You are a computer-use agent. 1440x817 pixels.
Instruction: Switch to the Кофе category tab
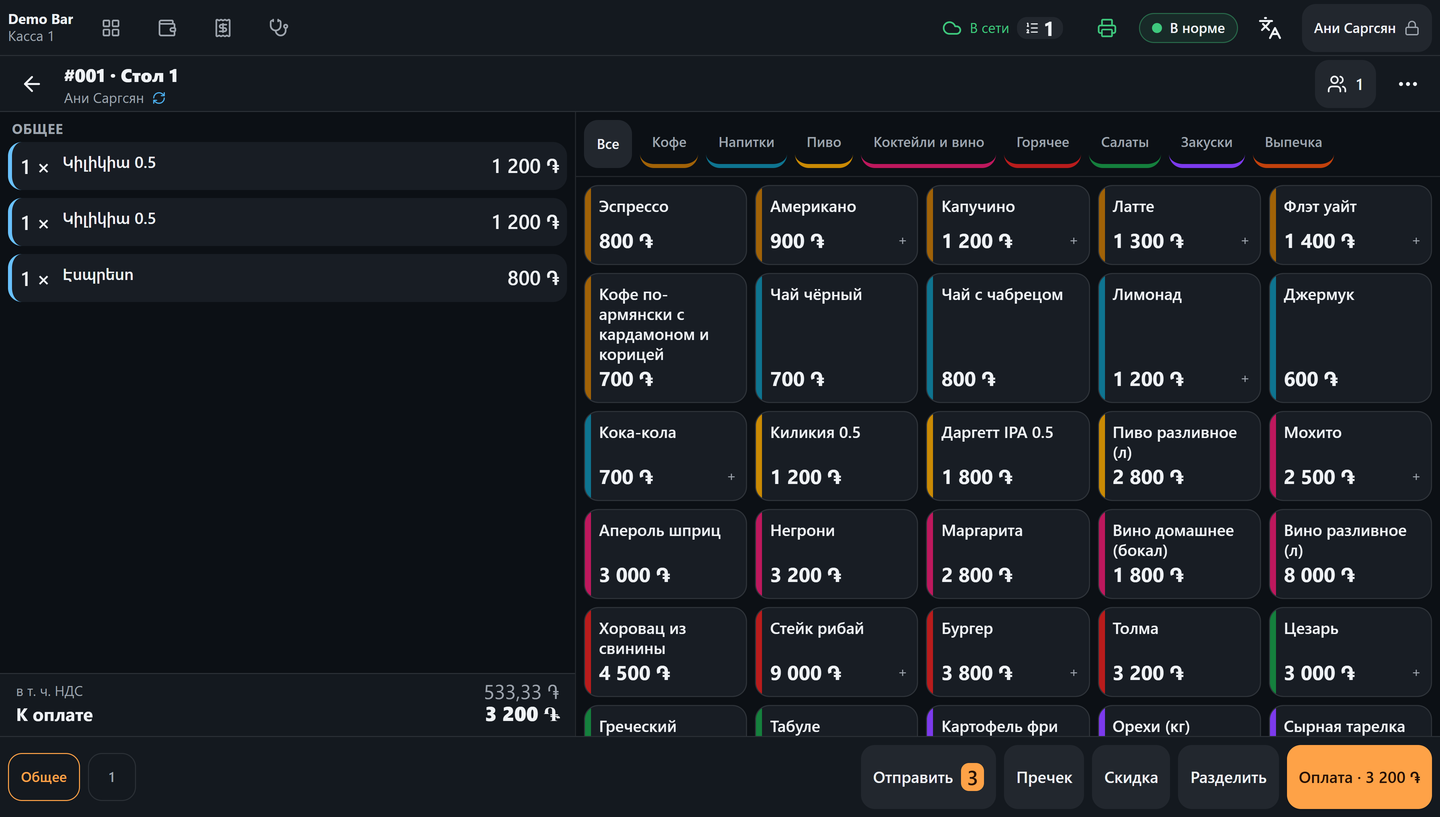pyautogui.click(x=669, y=144)
